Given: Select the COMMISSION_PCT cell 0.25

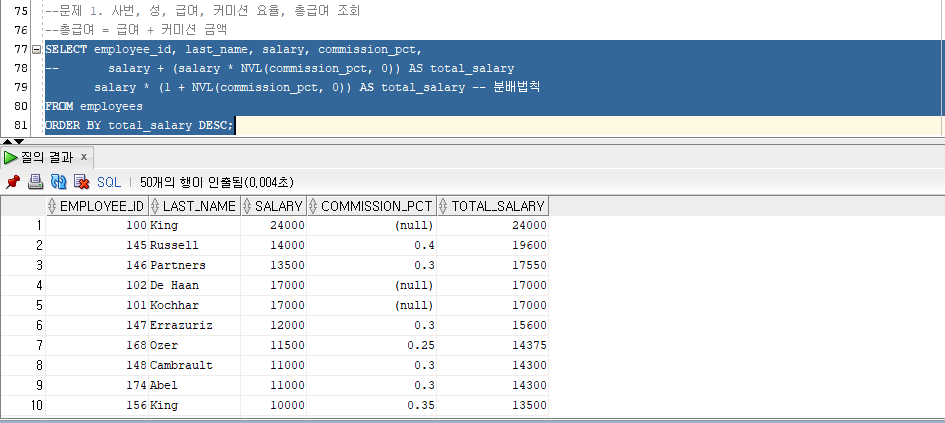Looking at the screenshot, I should click(x=371, y=345).
